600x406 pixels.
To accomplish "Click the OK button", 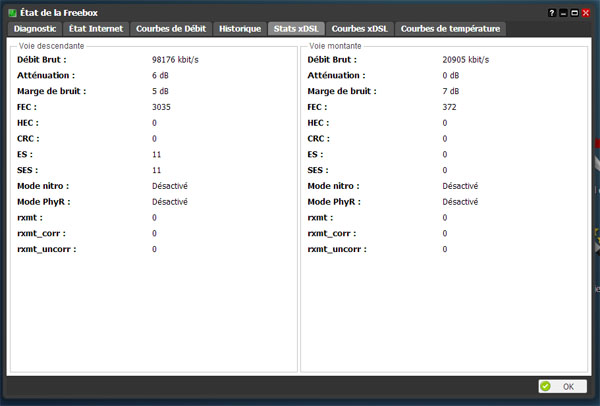I will [562, 386].
